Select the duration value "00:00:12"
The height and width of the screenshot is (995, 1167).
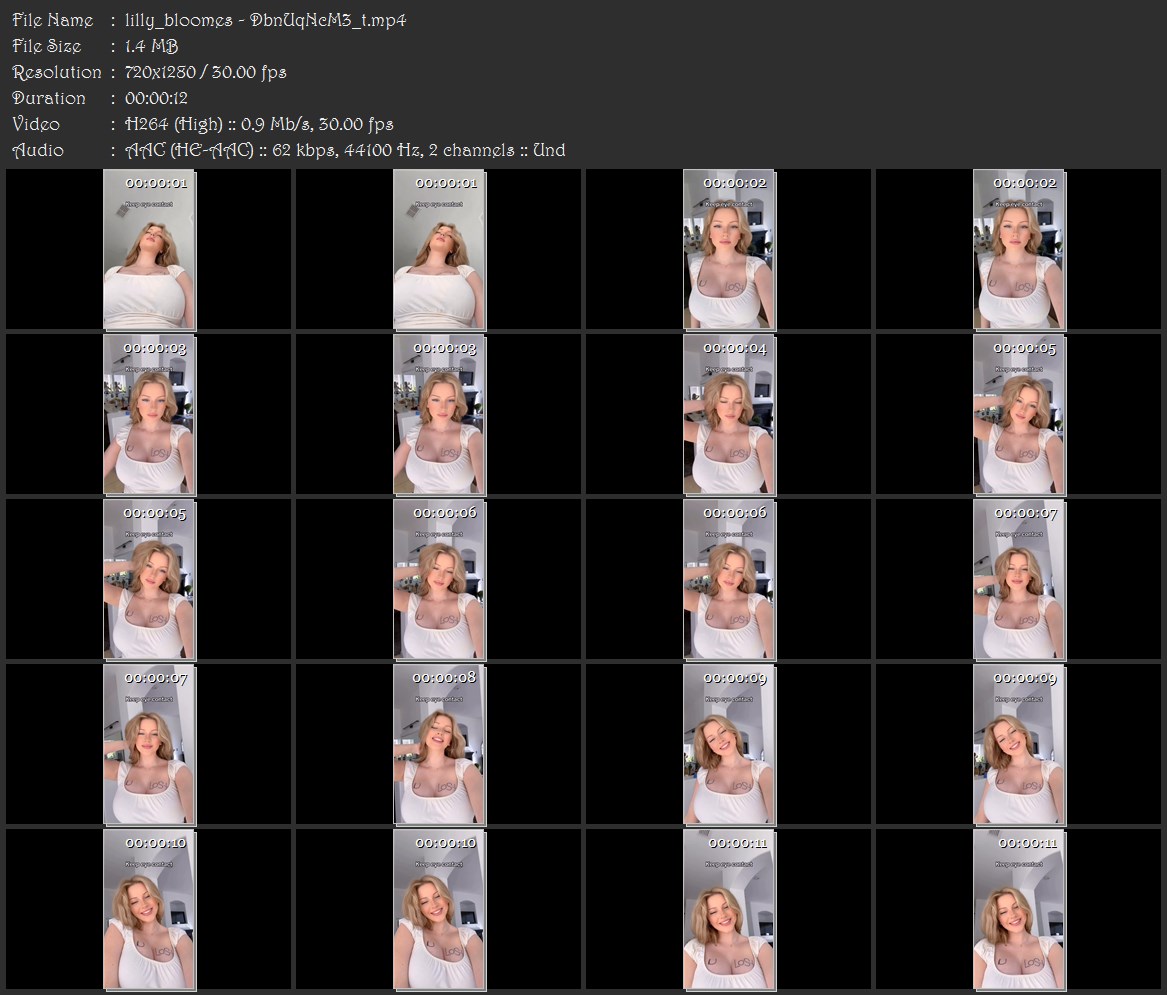156,98
